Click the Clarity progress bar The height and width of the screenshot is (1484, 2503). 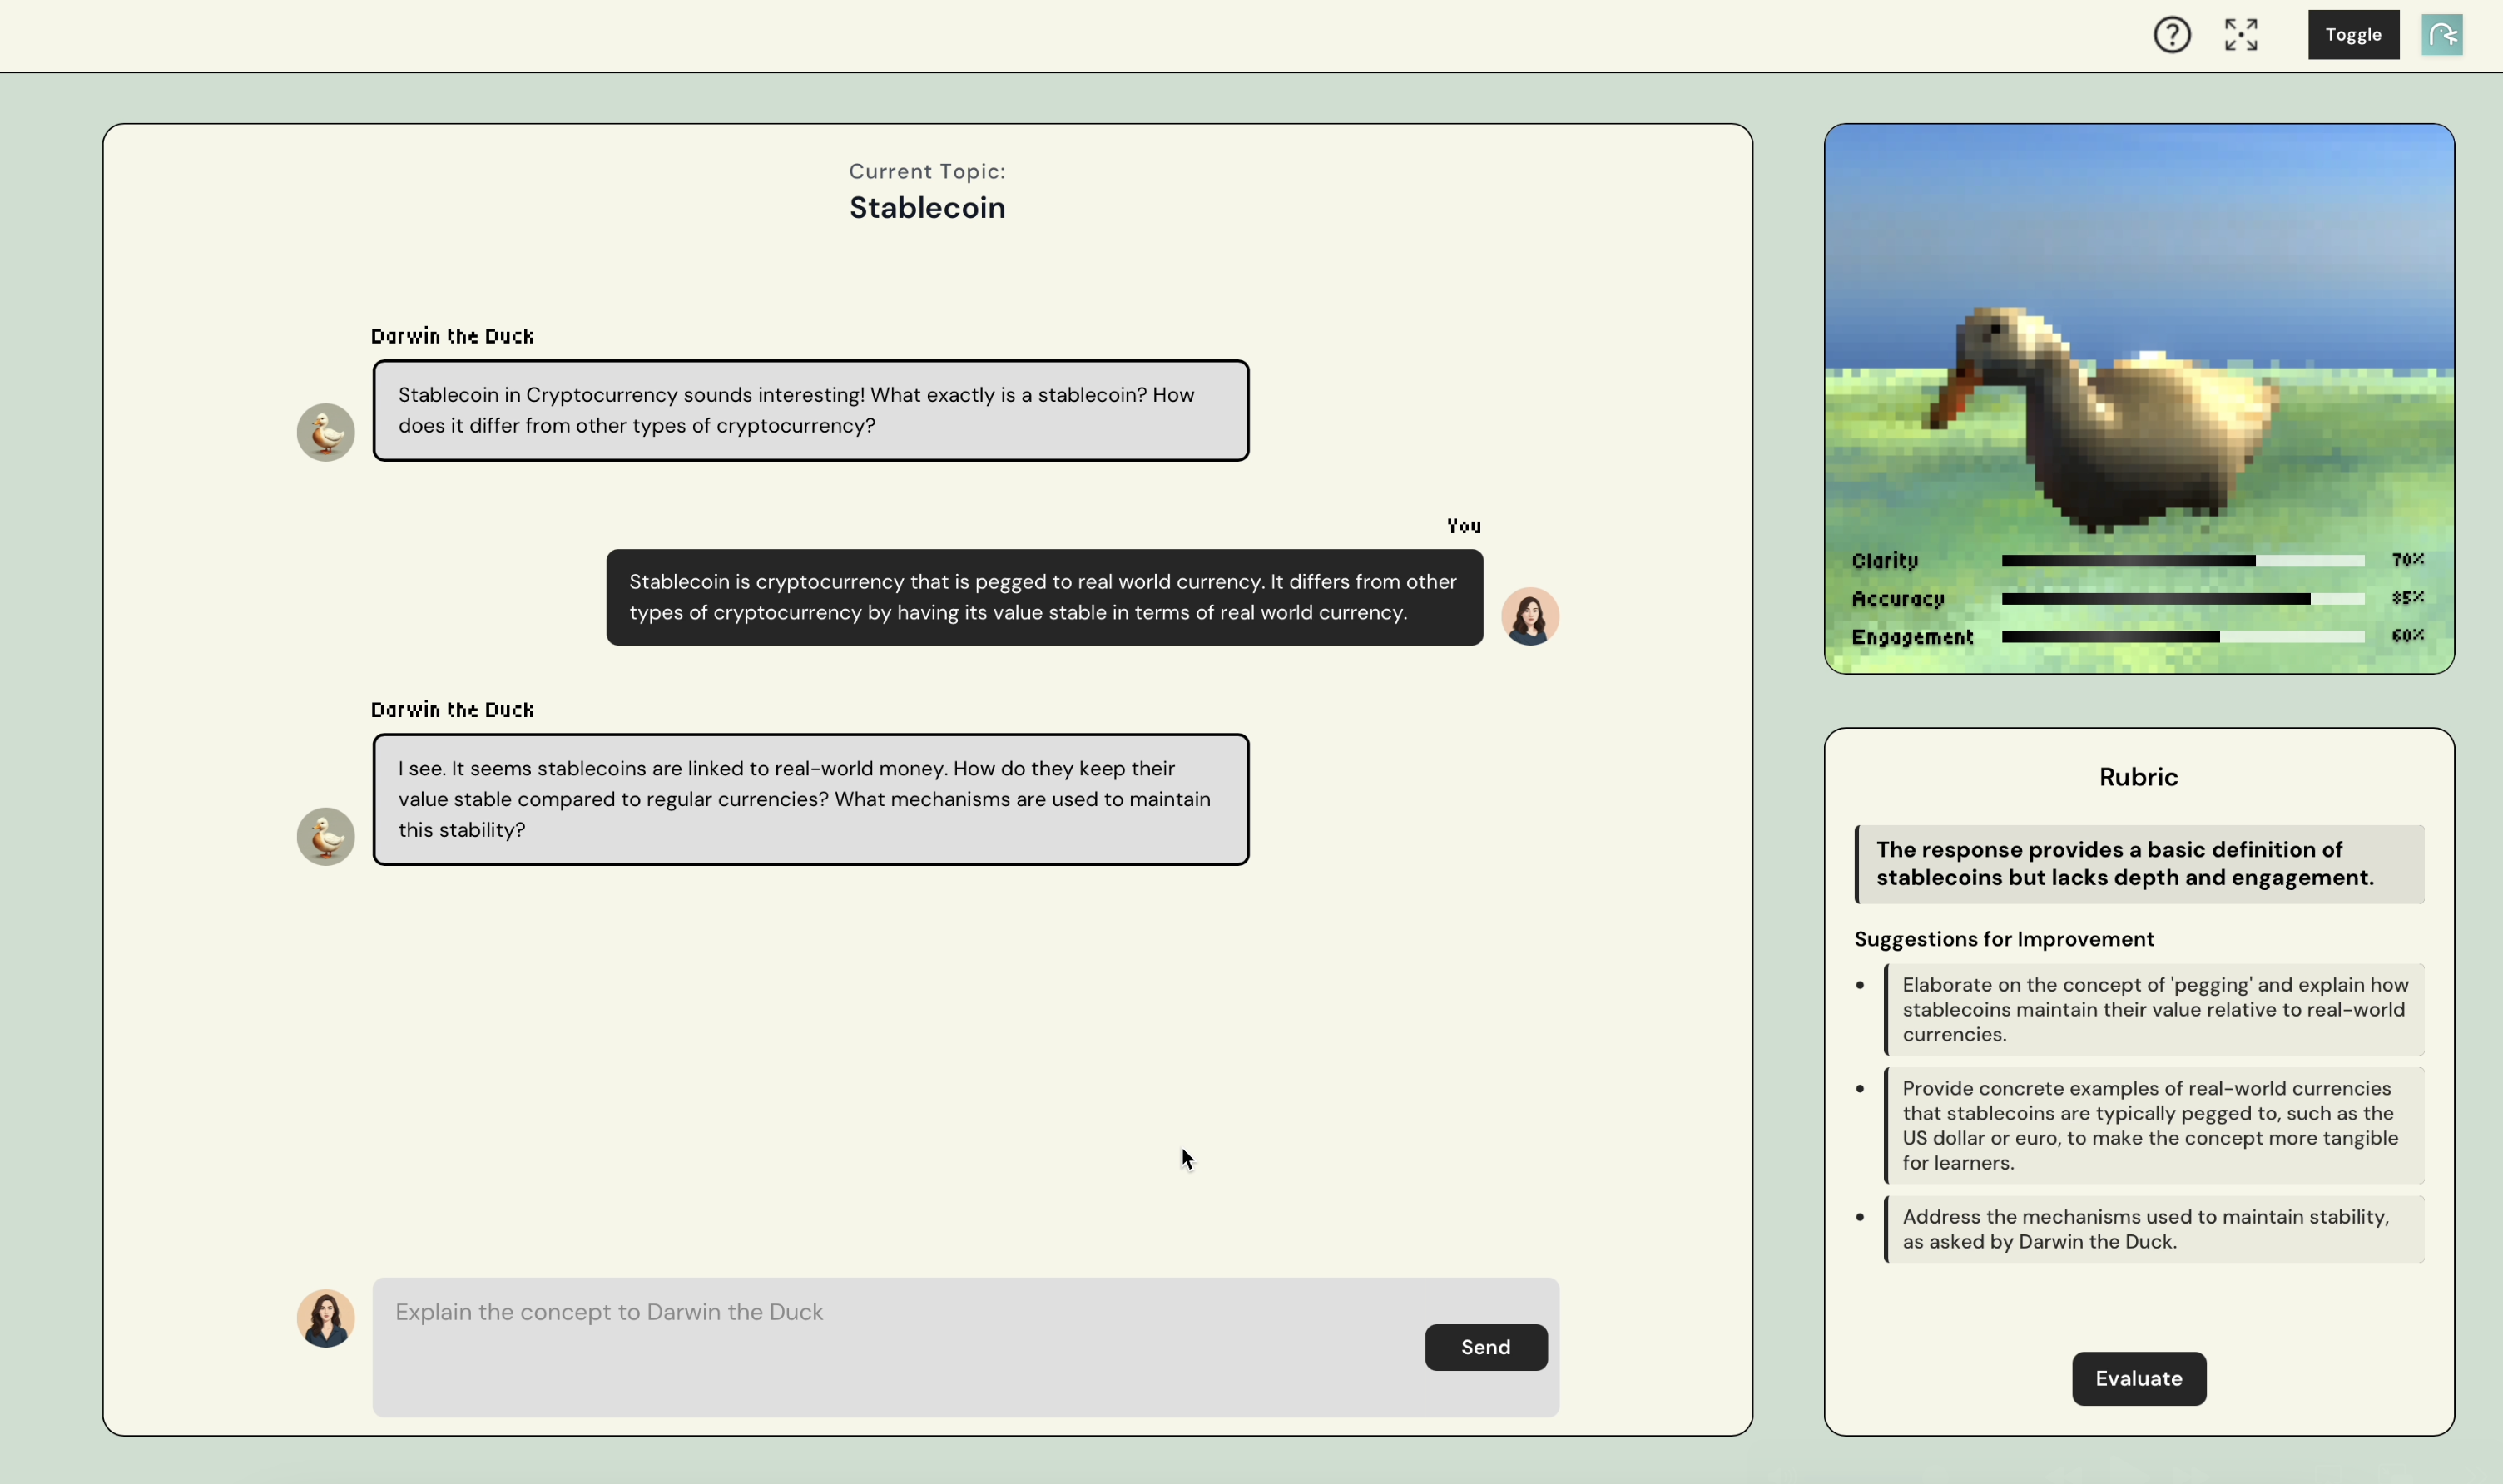pos(2182,561)
